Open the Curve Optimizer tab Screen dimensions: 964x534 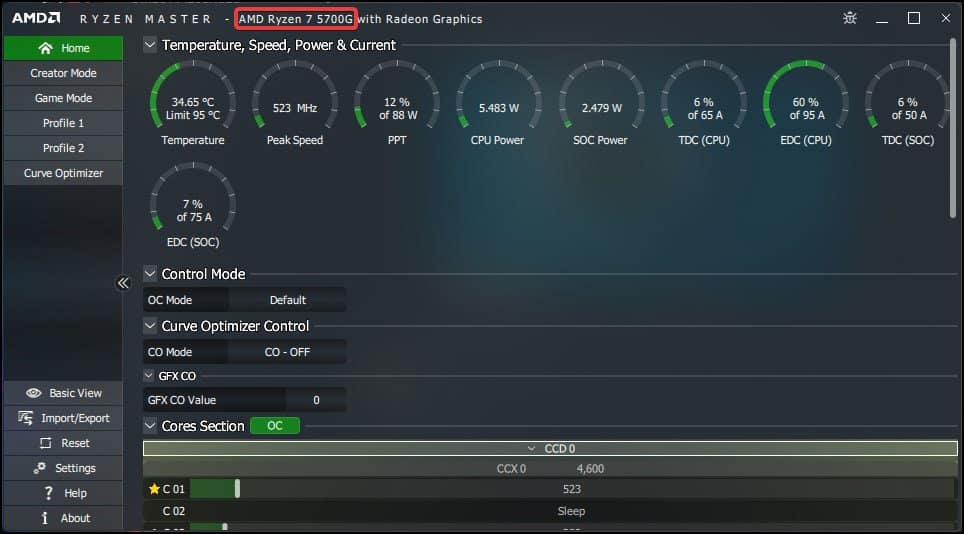click(x=63, y=173)
